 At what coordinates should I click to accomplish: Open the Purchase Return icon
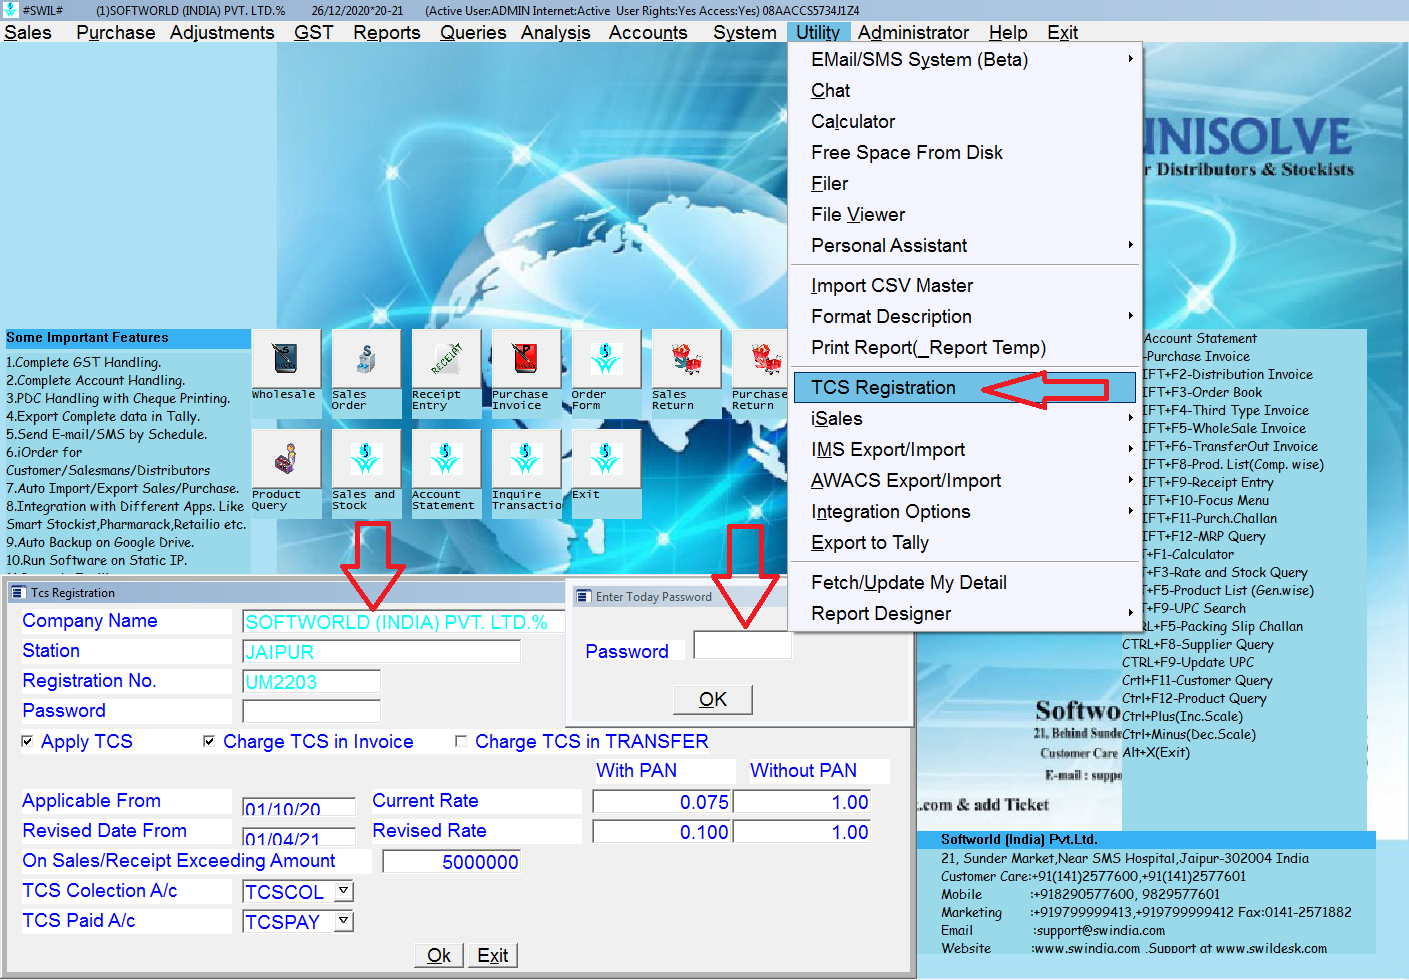[760, 358]
